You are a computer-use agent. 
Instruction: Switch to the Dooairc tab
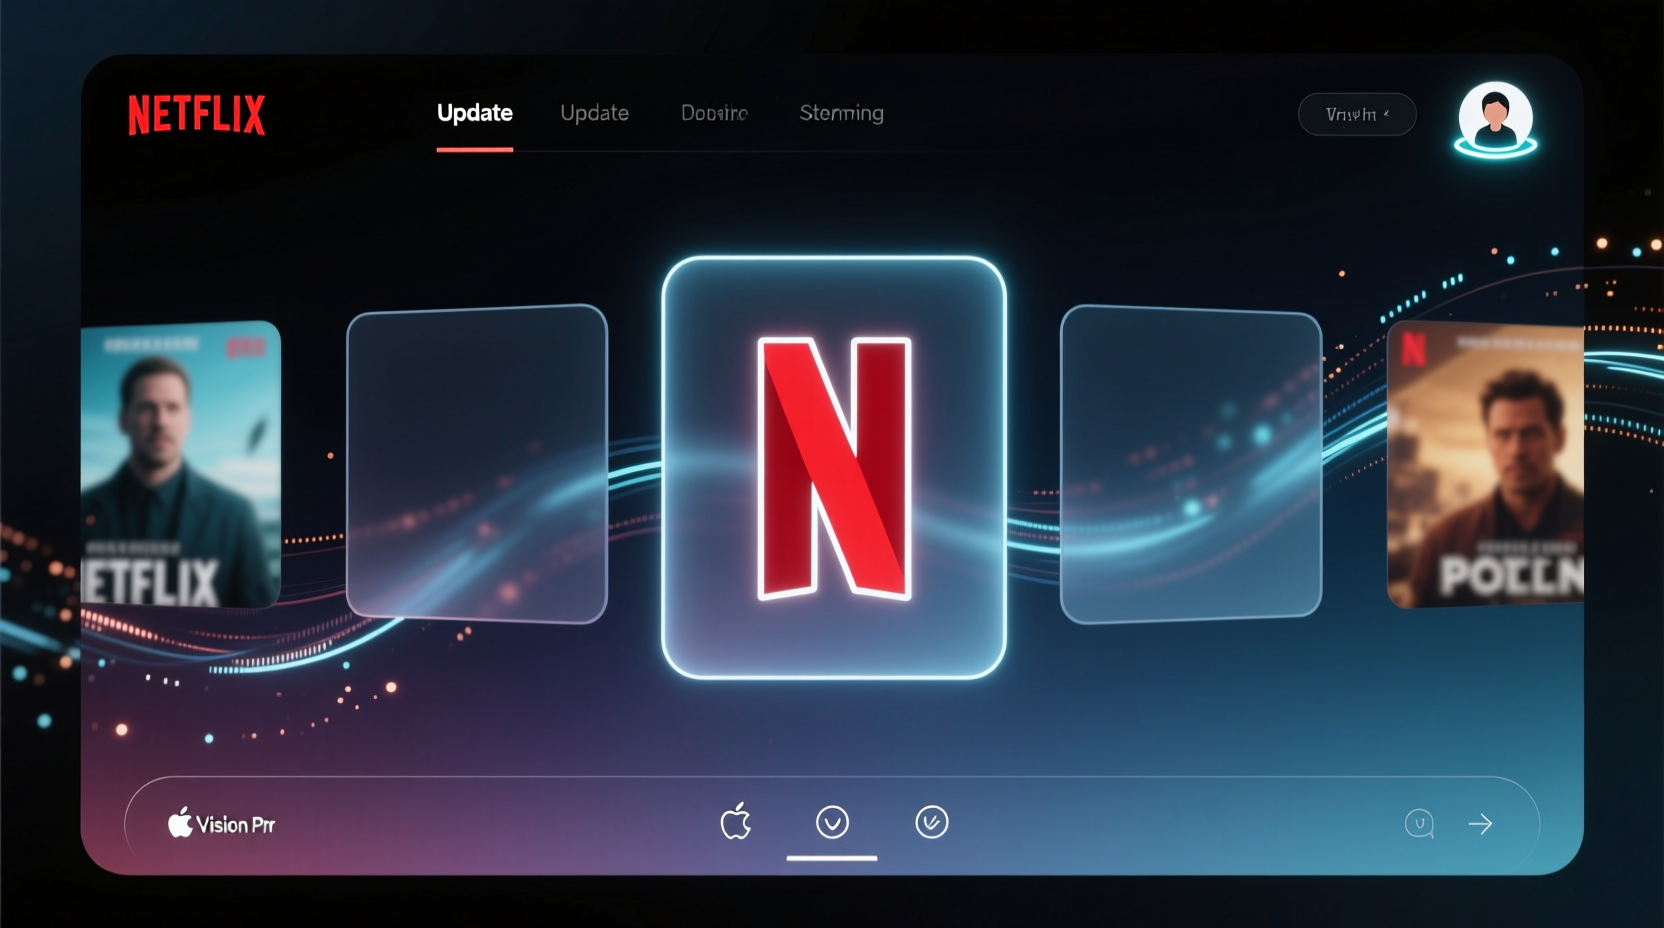click(714, 113)
